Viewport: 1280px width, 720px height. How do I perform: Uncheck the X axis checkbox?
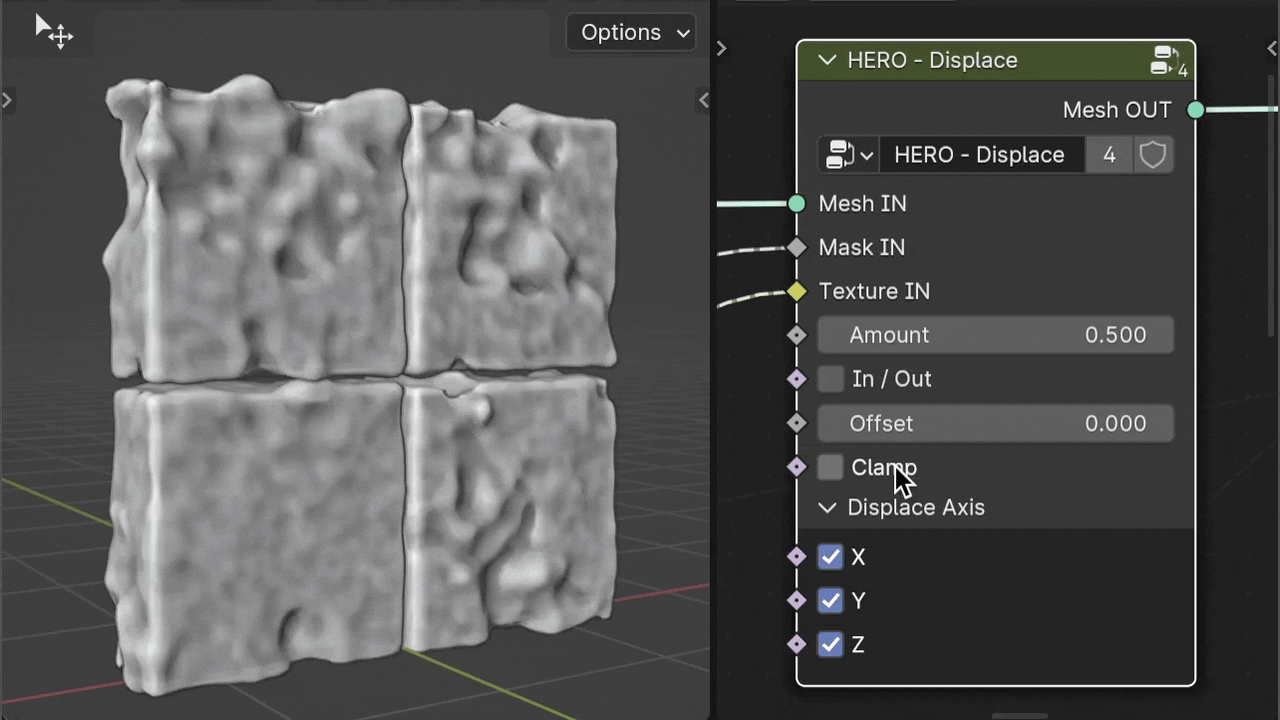point(831,557)
